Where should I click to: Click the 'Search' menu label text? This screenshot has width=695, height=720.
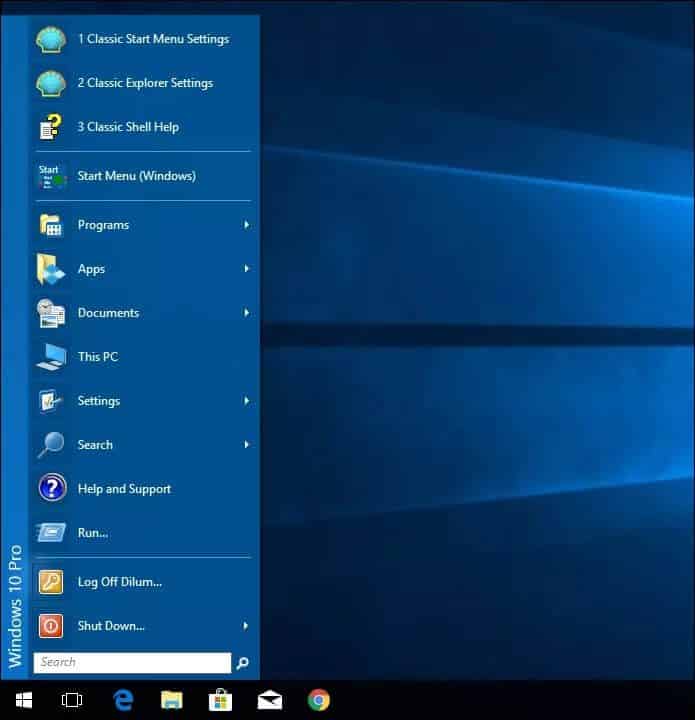(95, 445)
